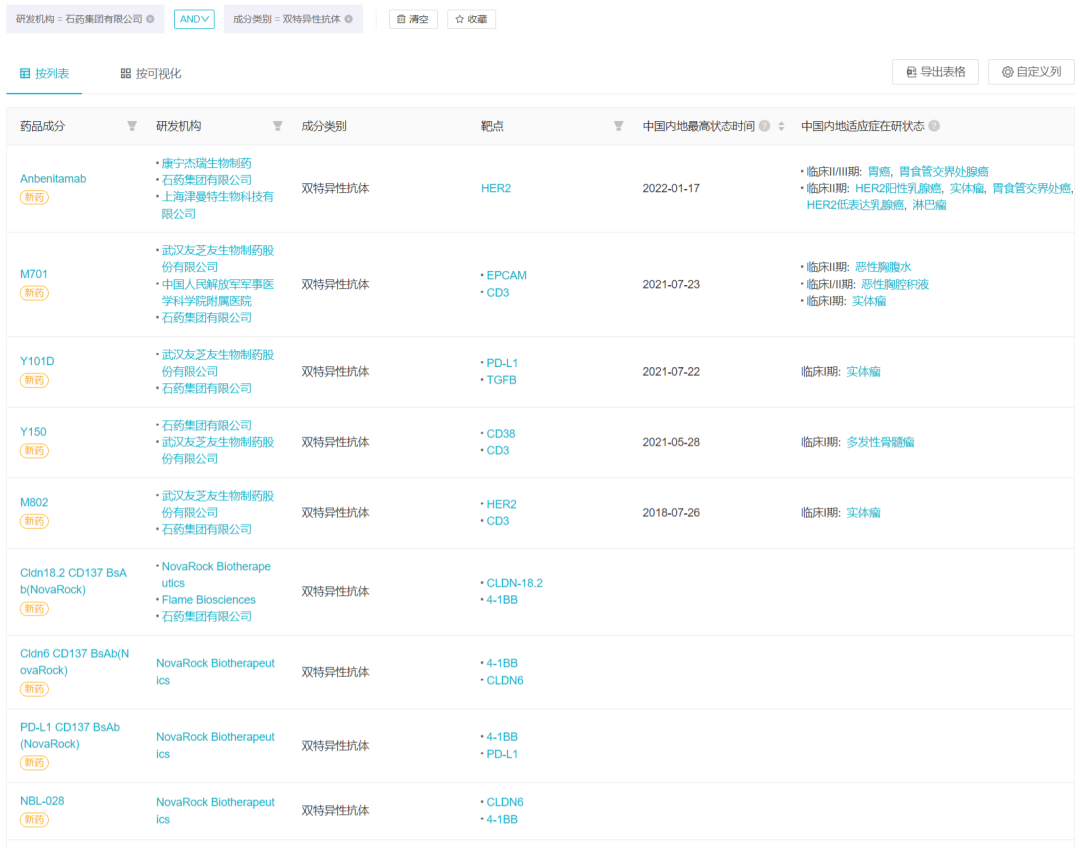Click 4-1BB target link in PD-L1 CD137 row

coord(502,737)
